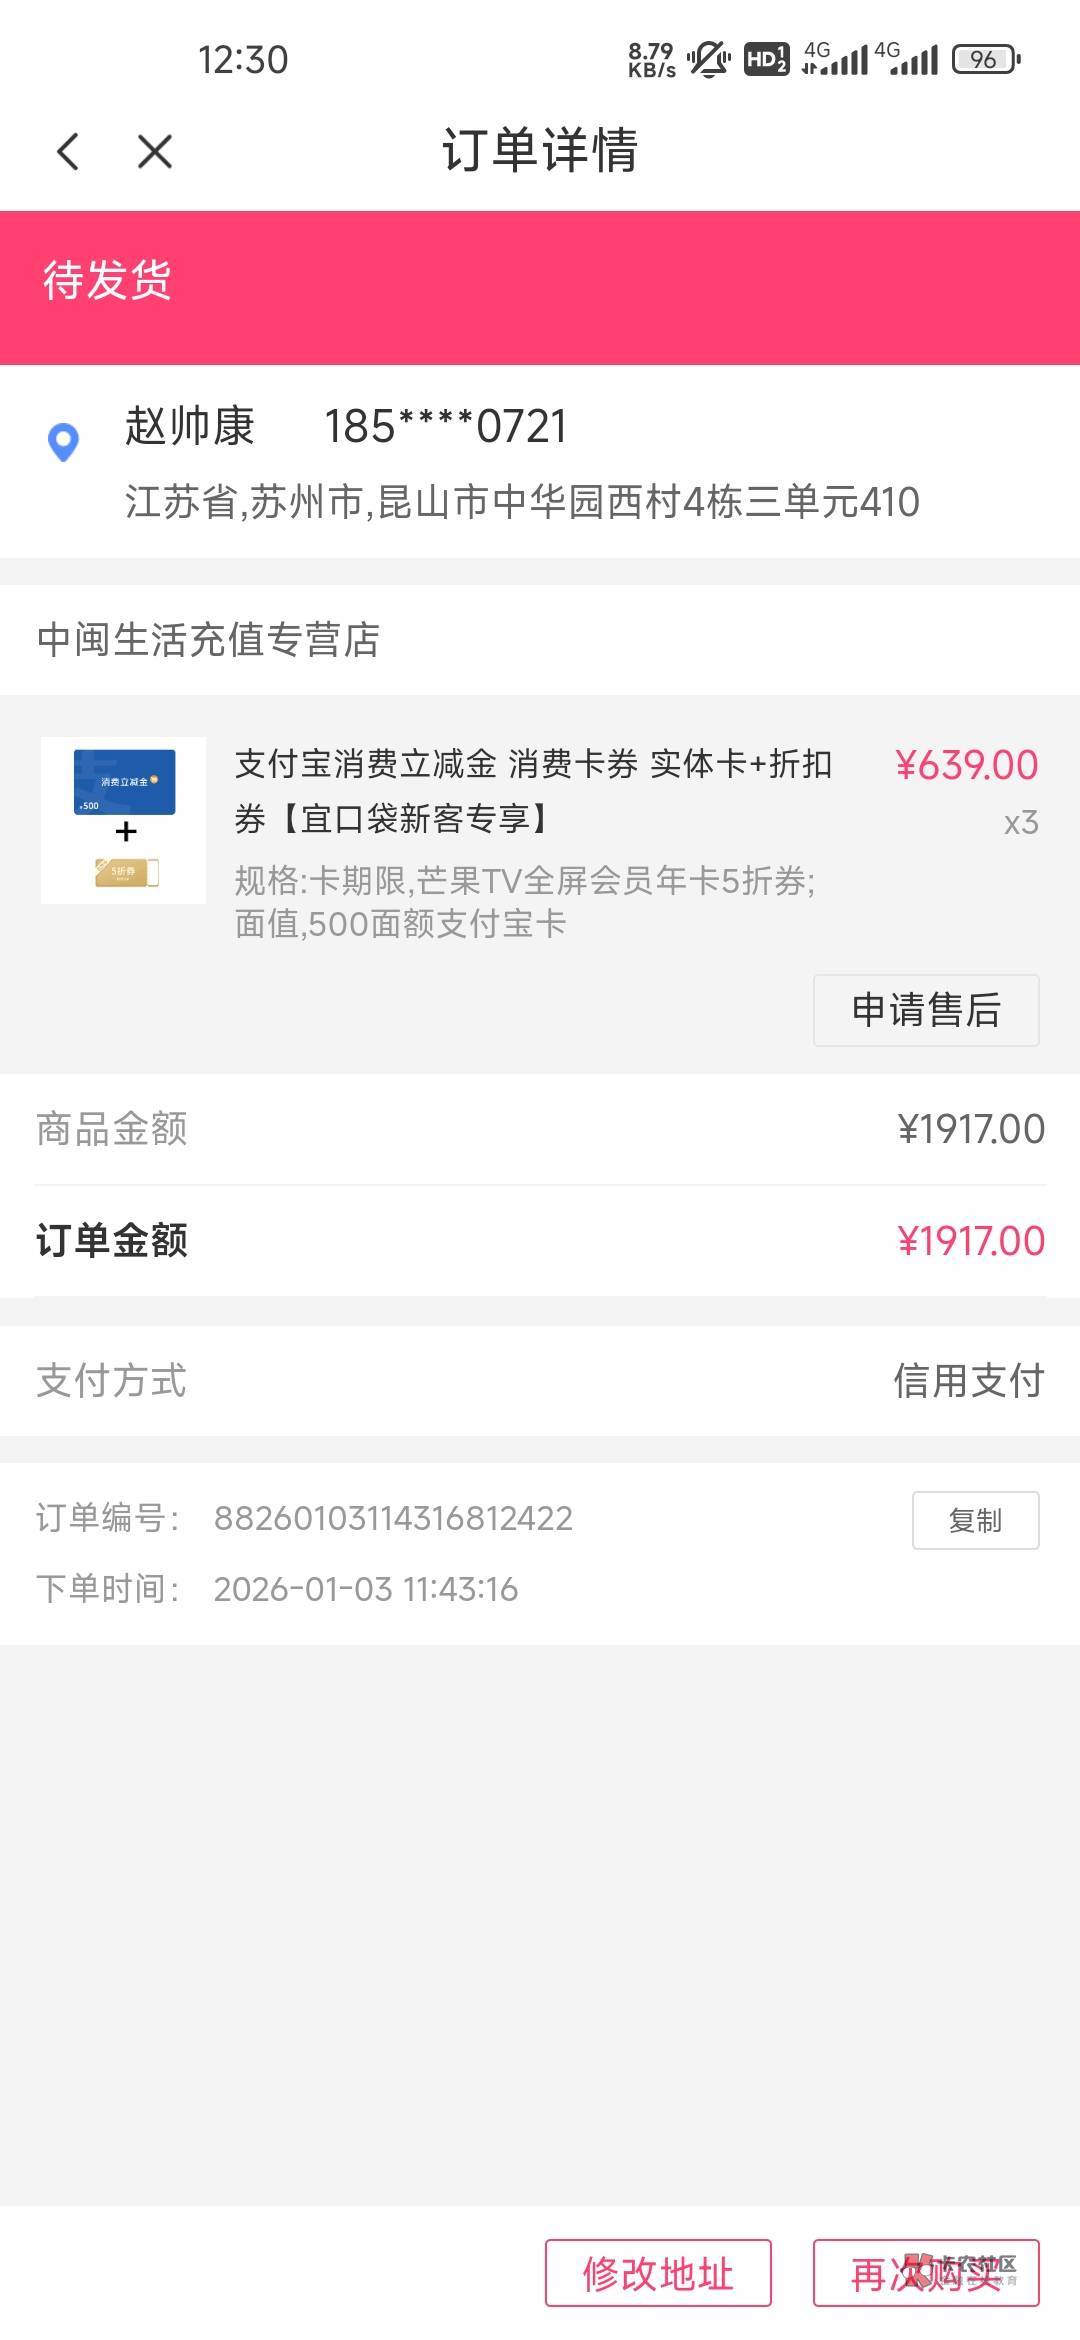Tap the back arrow icon
The height and width of the screenshot is (2340, 1080).
[x=68, y=152]
